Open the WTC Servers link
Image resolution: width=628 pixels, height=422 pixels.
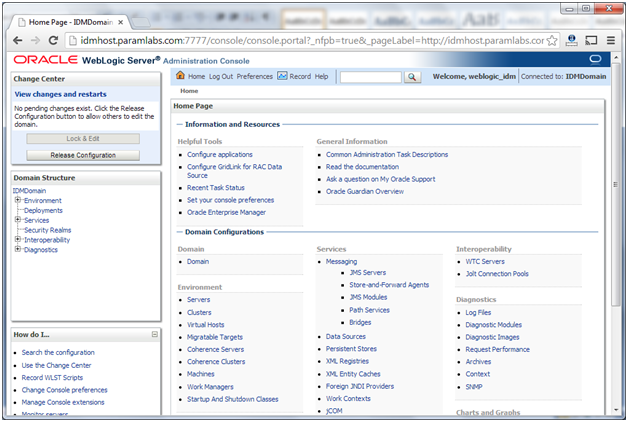[x=485, y=262]
